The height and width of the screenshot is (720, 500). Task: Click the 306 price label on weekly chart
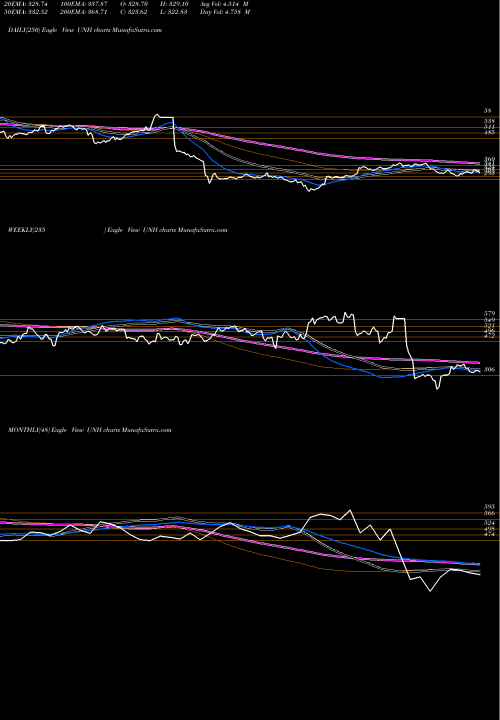[x=489, y=369]
